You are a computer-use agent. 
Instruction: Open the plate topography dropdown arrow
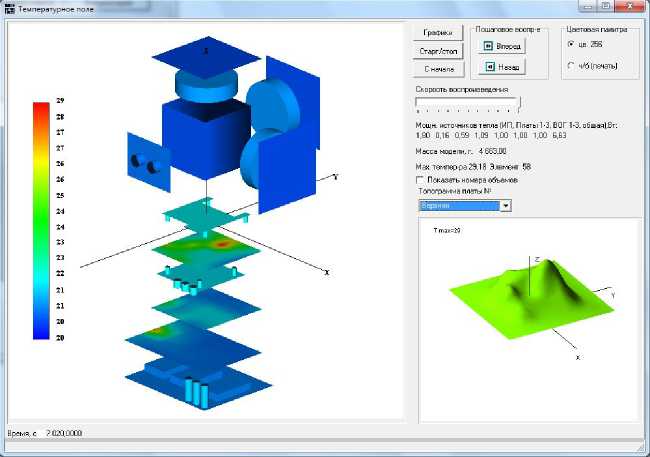[506, 205]
